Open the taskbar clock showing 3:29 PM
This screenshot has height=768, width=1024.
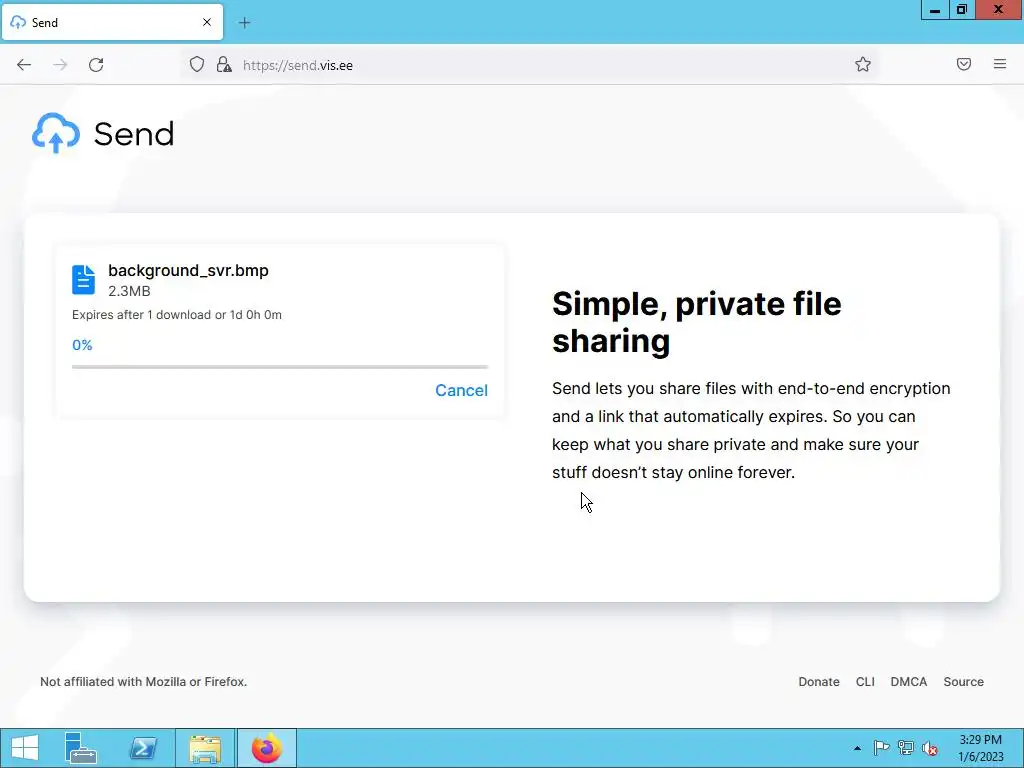(980, 748)
